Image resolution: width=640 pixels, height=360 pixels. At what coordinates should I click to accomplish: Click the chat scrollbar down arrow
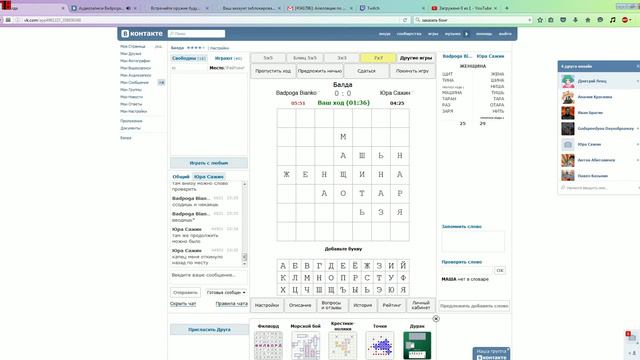[x=244, y=264]
